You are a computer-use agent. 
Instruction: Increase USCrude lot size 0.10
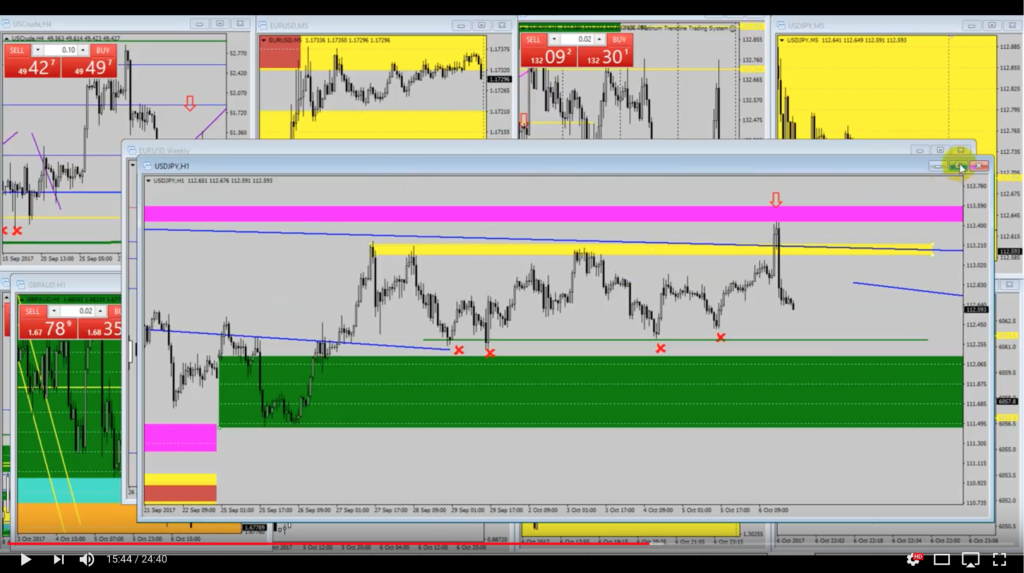pyautogui.click(x=83, y=50)
